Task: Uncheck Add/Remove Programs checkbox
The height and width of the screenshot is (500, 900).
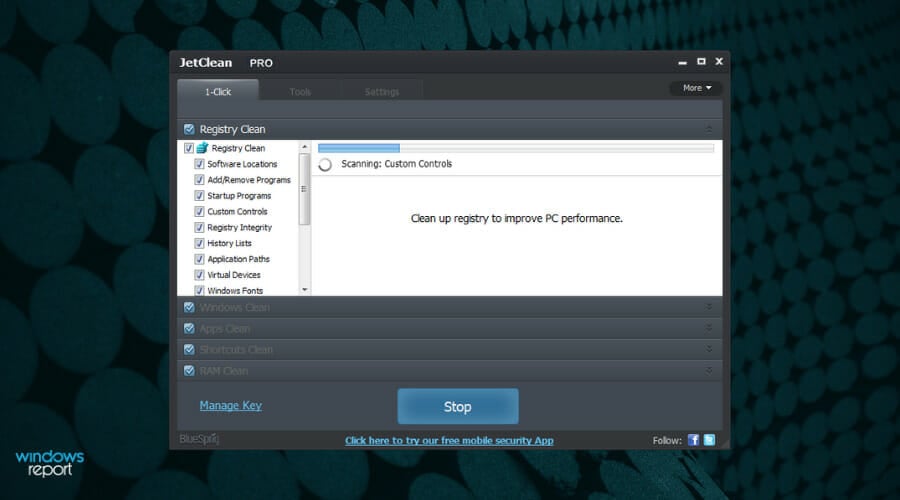Action: (x=199, y=180)
